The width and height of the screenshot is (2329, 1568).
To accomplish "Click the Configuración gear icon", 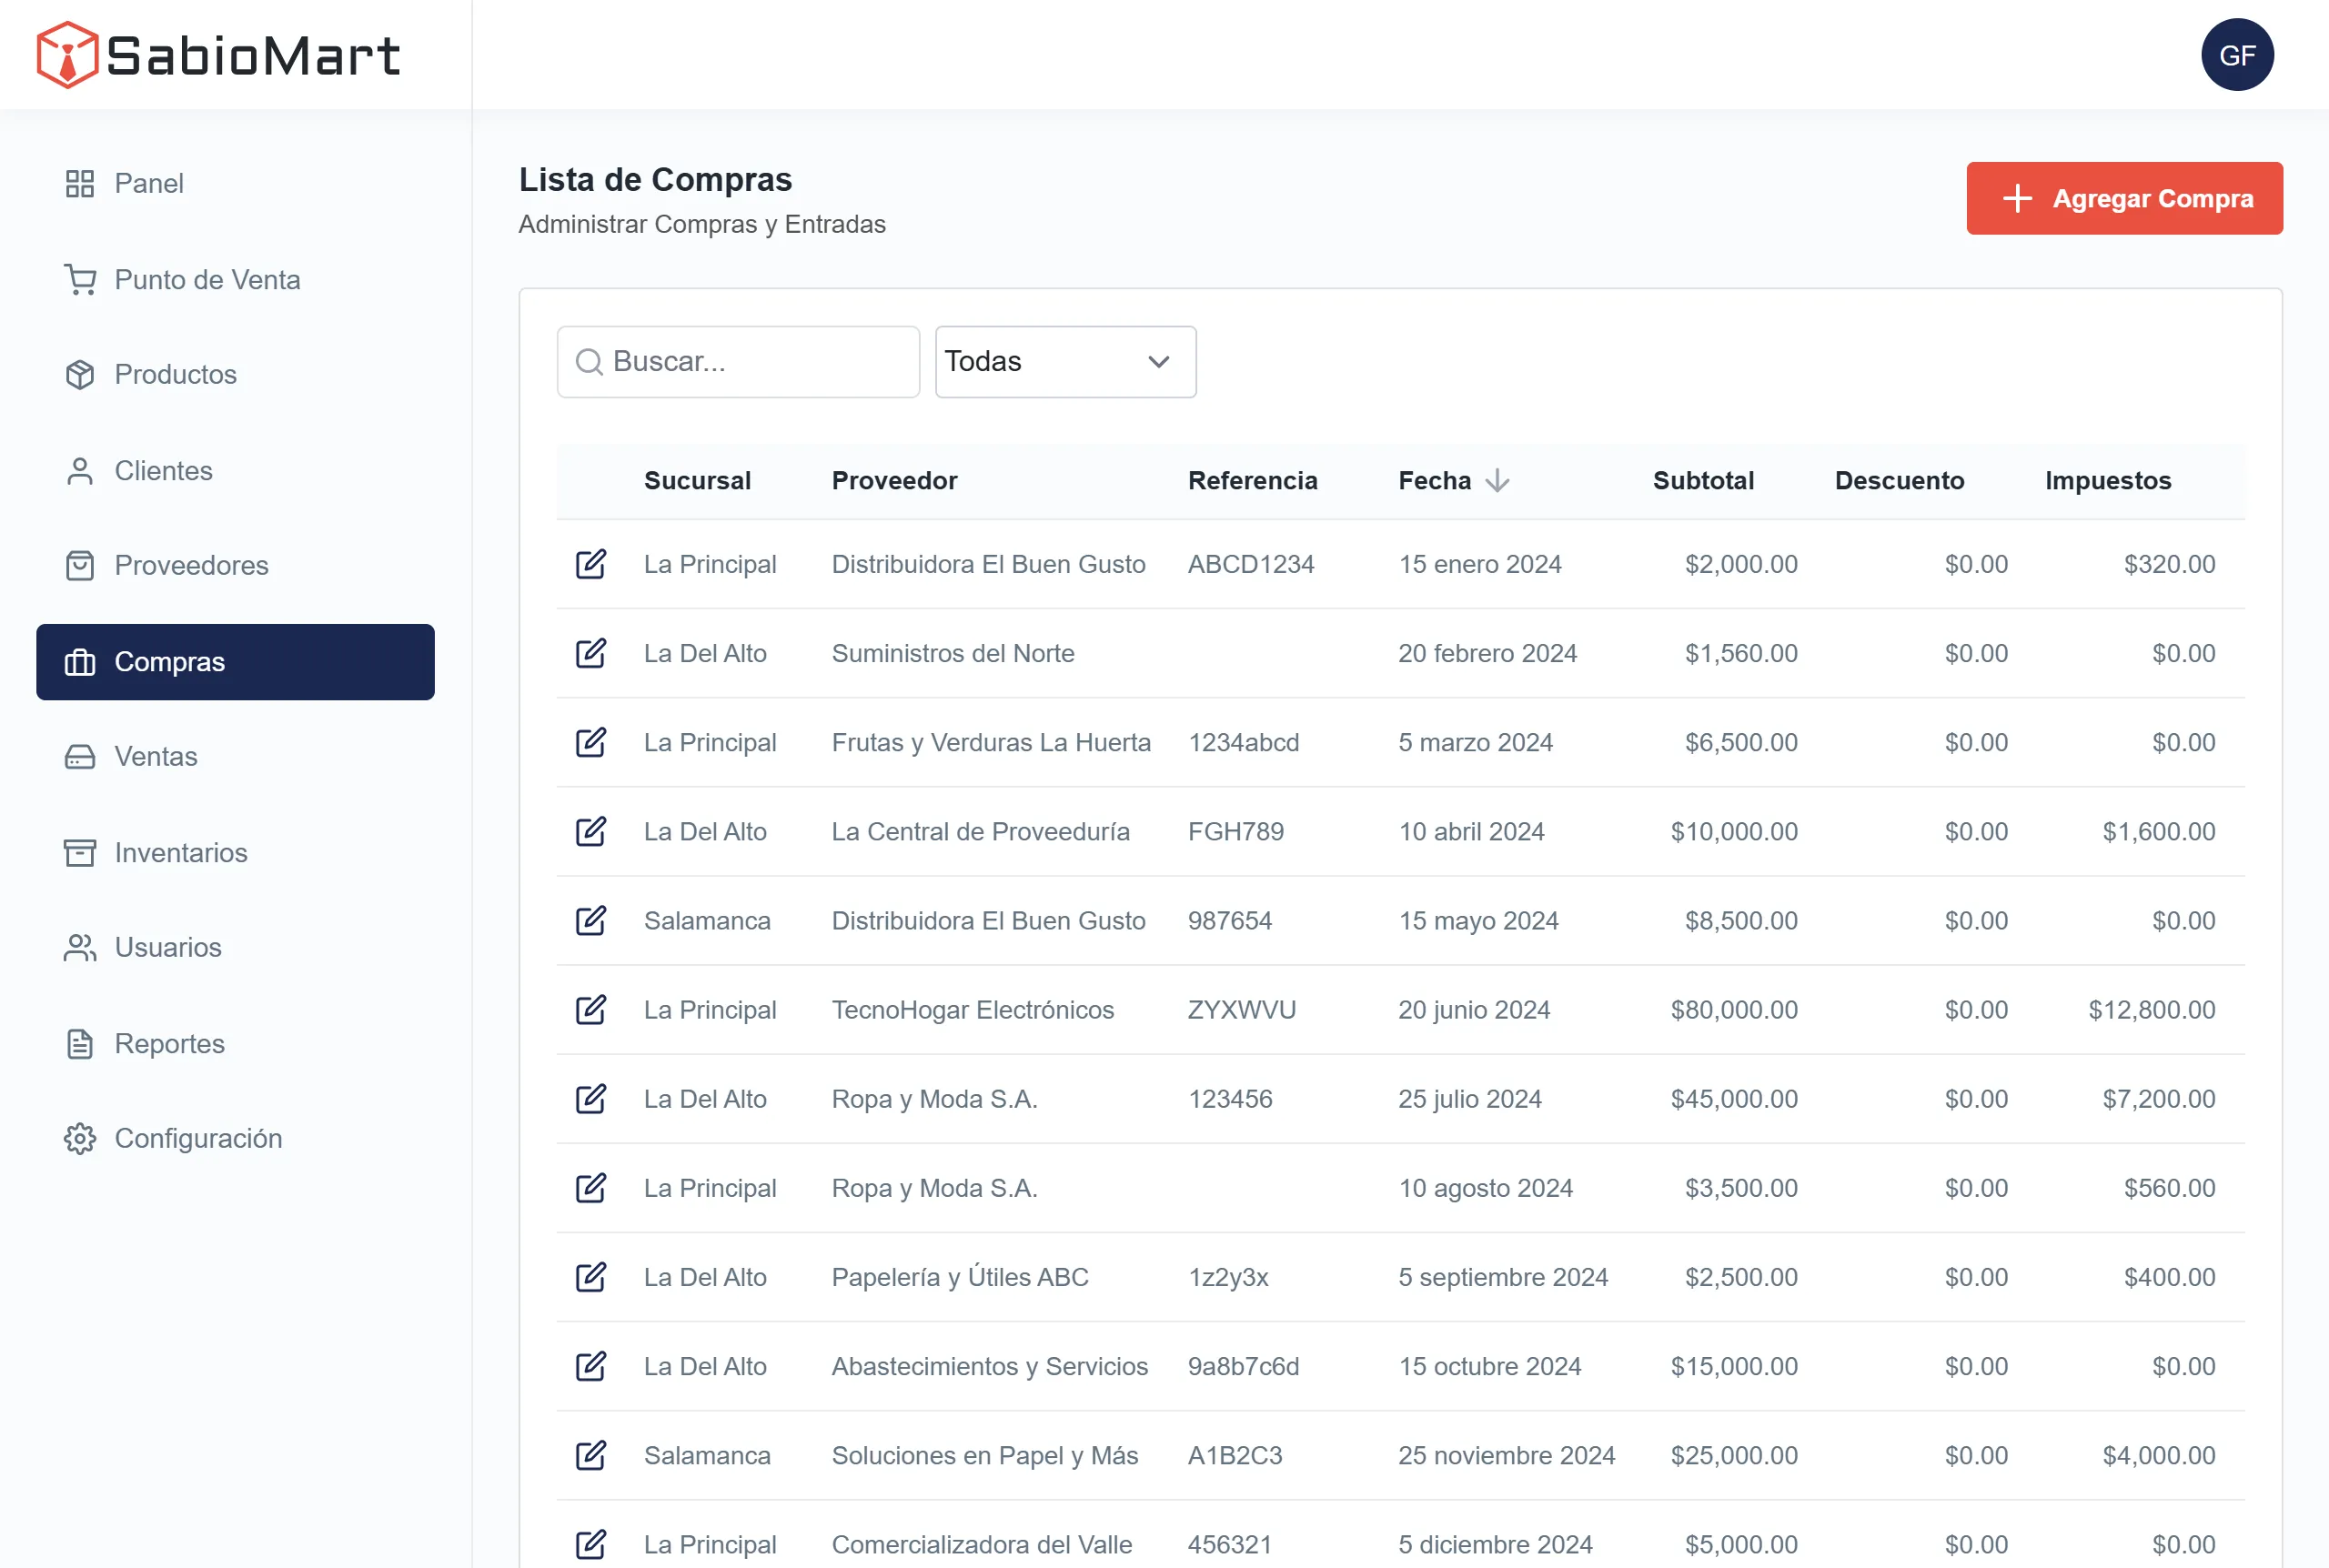I will tap(80, 1139).
